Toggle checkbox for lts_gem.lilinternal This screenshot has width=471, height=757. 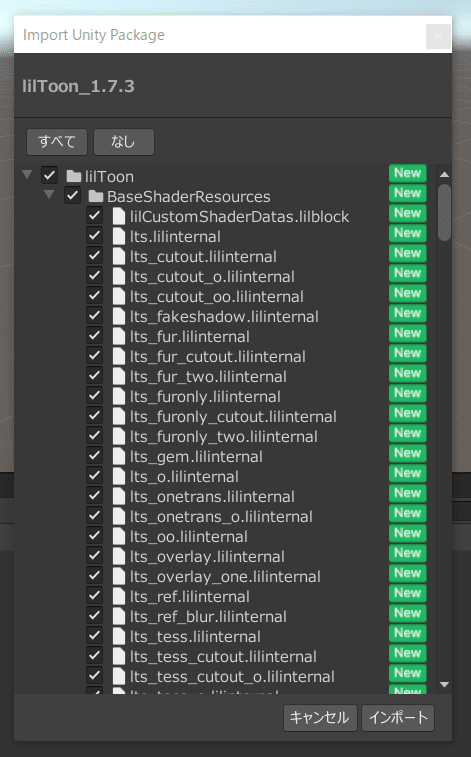[95, 455]
